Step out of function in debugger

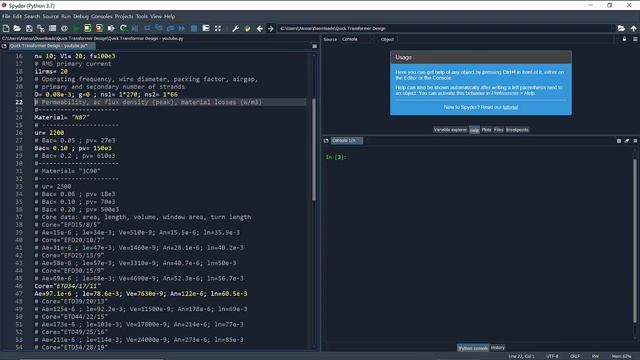[x=170, y=28]
